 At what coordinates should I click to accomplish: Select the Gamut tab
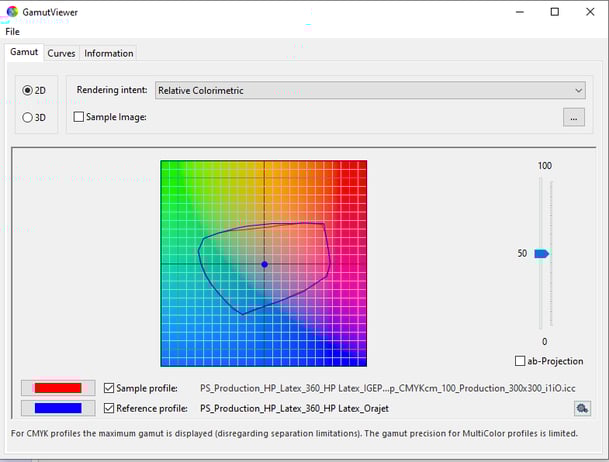pyautogui.click(x=24, y=53)
